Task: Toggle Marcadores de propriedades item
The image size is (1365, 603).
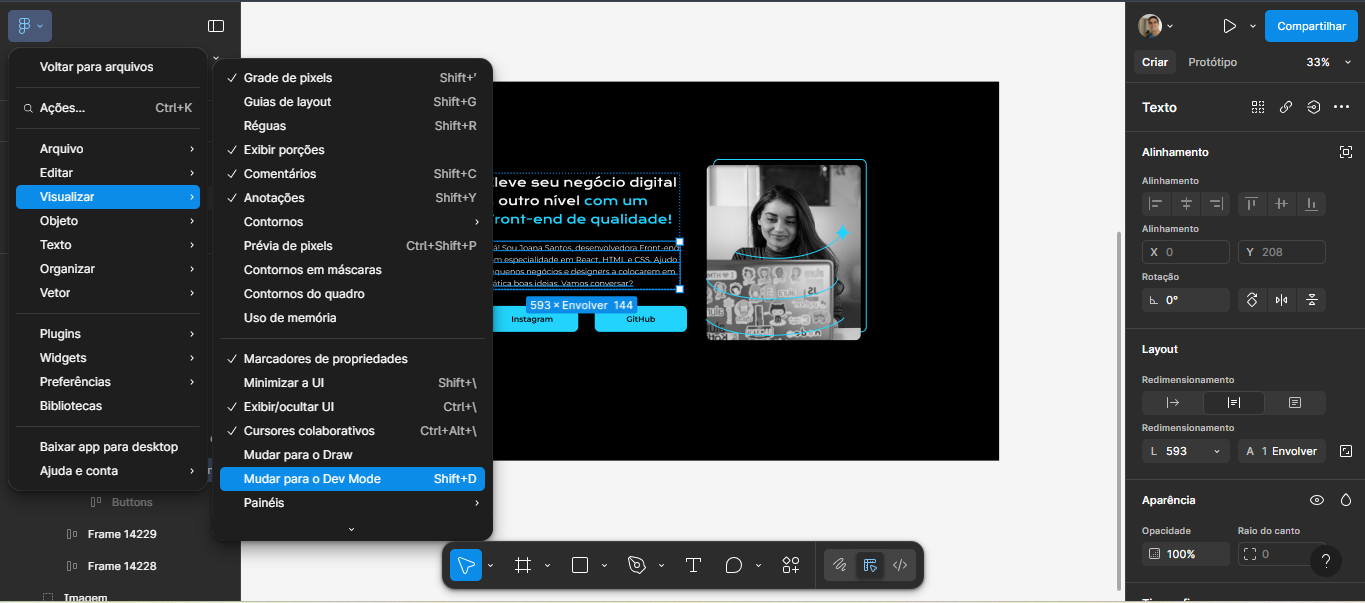Action: pyautogui.click(x=352, y=359)
